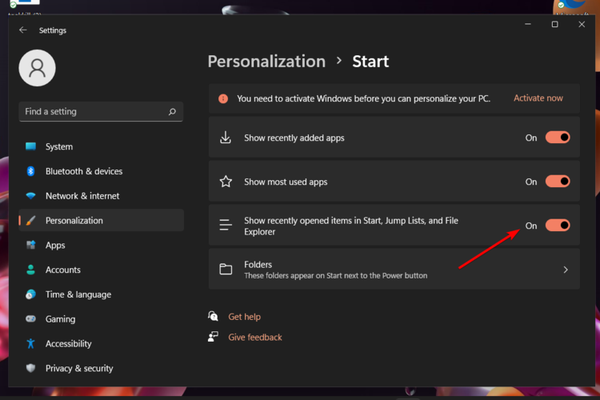Open Bluetooth & devices settings
600x400 pixels.
click(101, 171)
